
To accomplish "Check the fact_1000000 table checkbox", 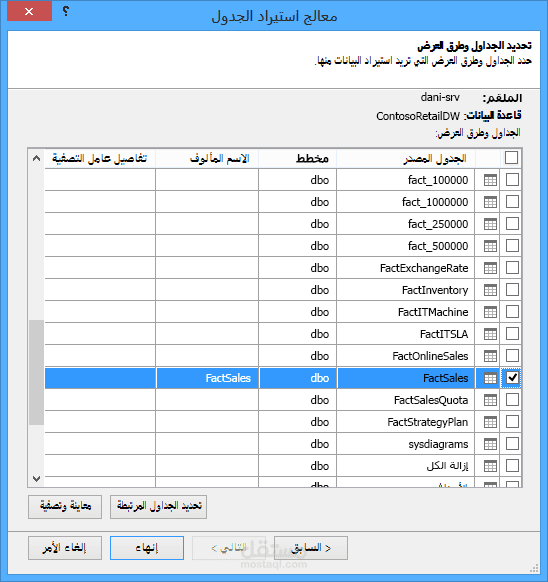I will pos(512,202).
